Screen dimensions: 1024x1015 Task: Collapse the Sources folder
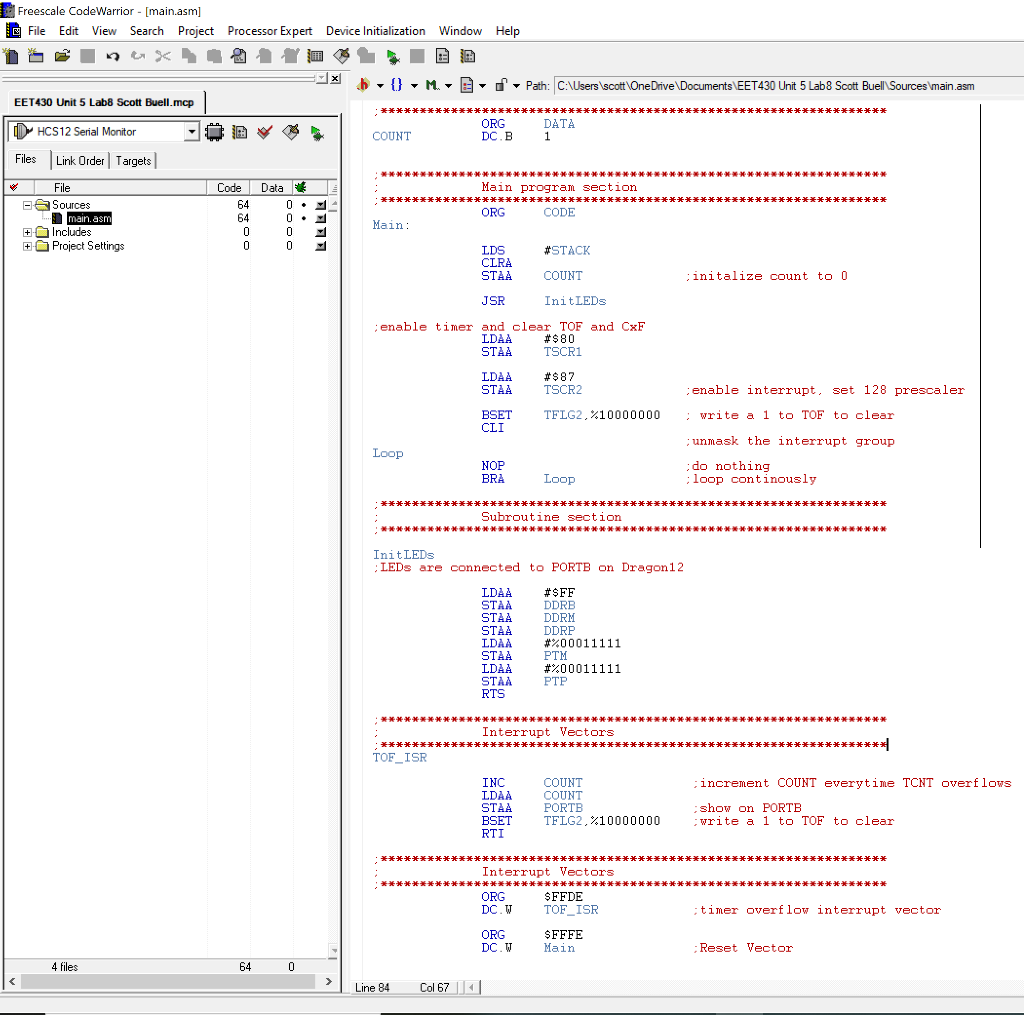coord(28,205)
